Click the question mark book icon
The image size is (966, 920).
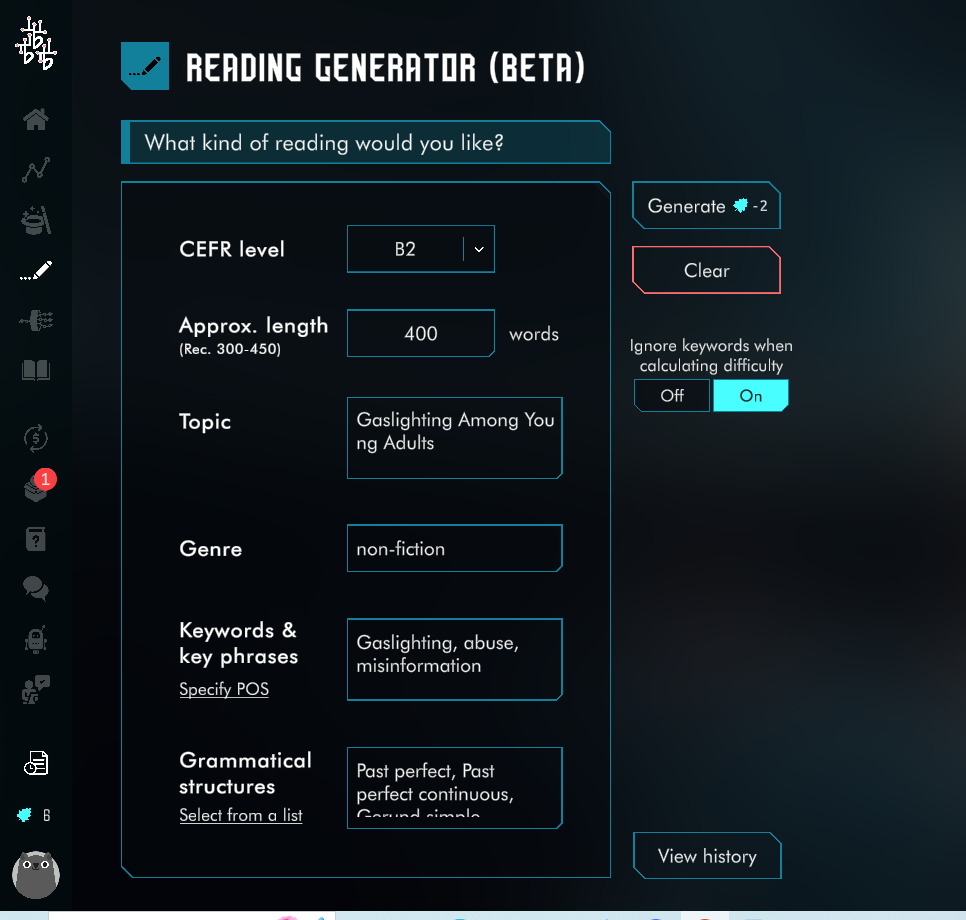tap(36, 539)
